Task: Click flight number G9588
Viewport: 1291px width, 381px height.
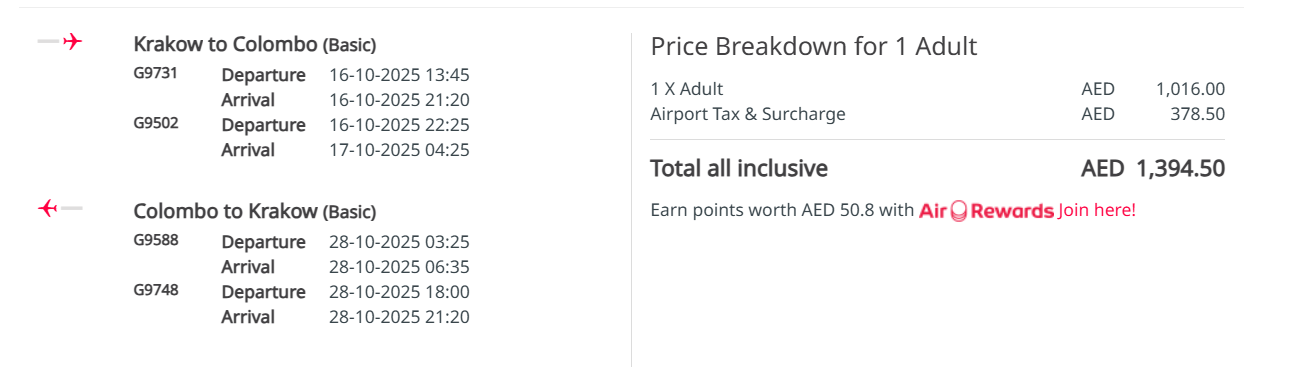Action: 156,241
